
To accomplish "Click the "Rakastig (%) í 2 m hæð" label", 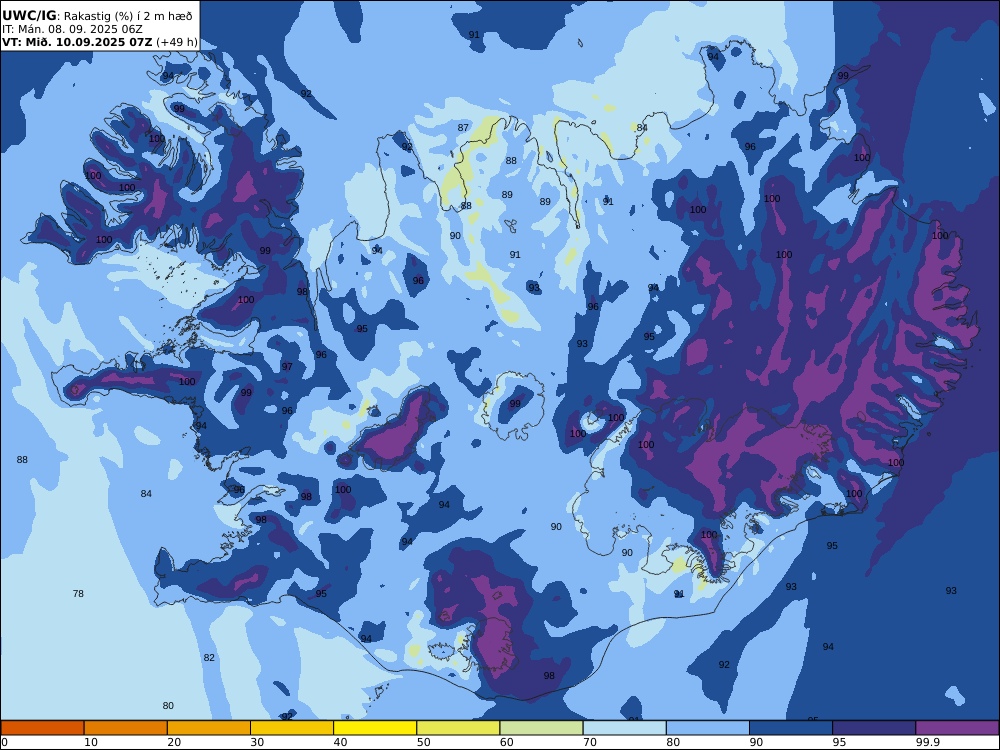I will tap(128, 17).
